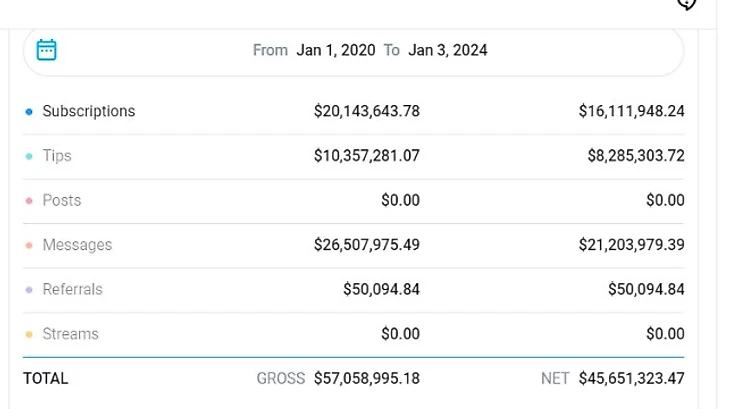Click the partial icon at top right

[687, 4]
